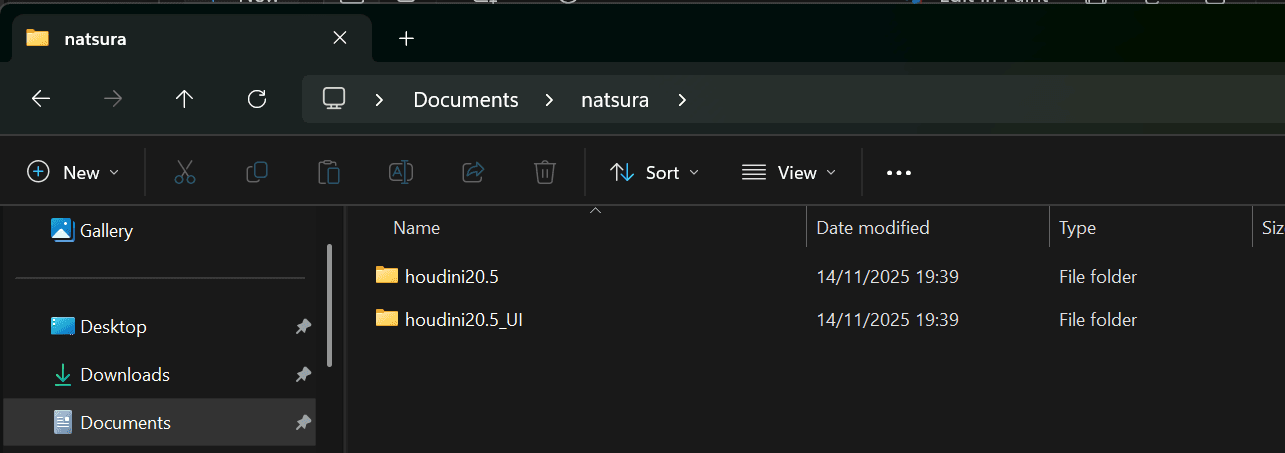
Task: Sort by the Date modified column header
Action: point(873,228)
